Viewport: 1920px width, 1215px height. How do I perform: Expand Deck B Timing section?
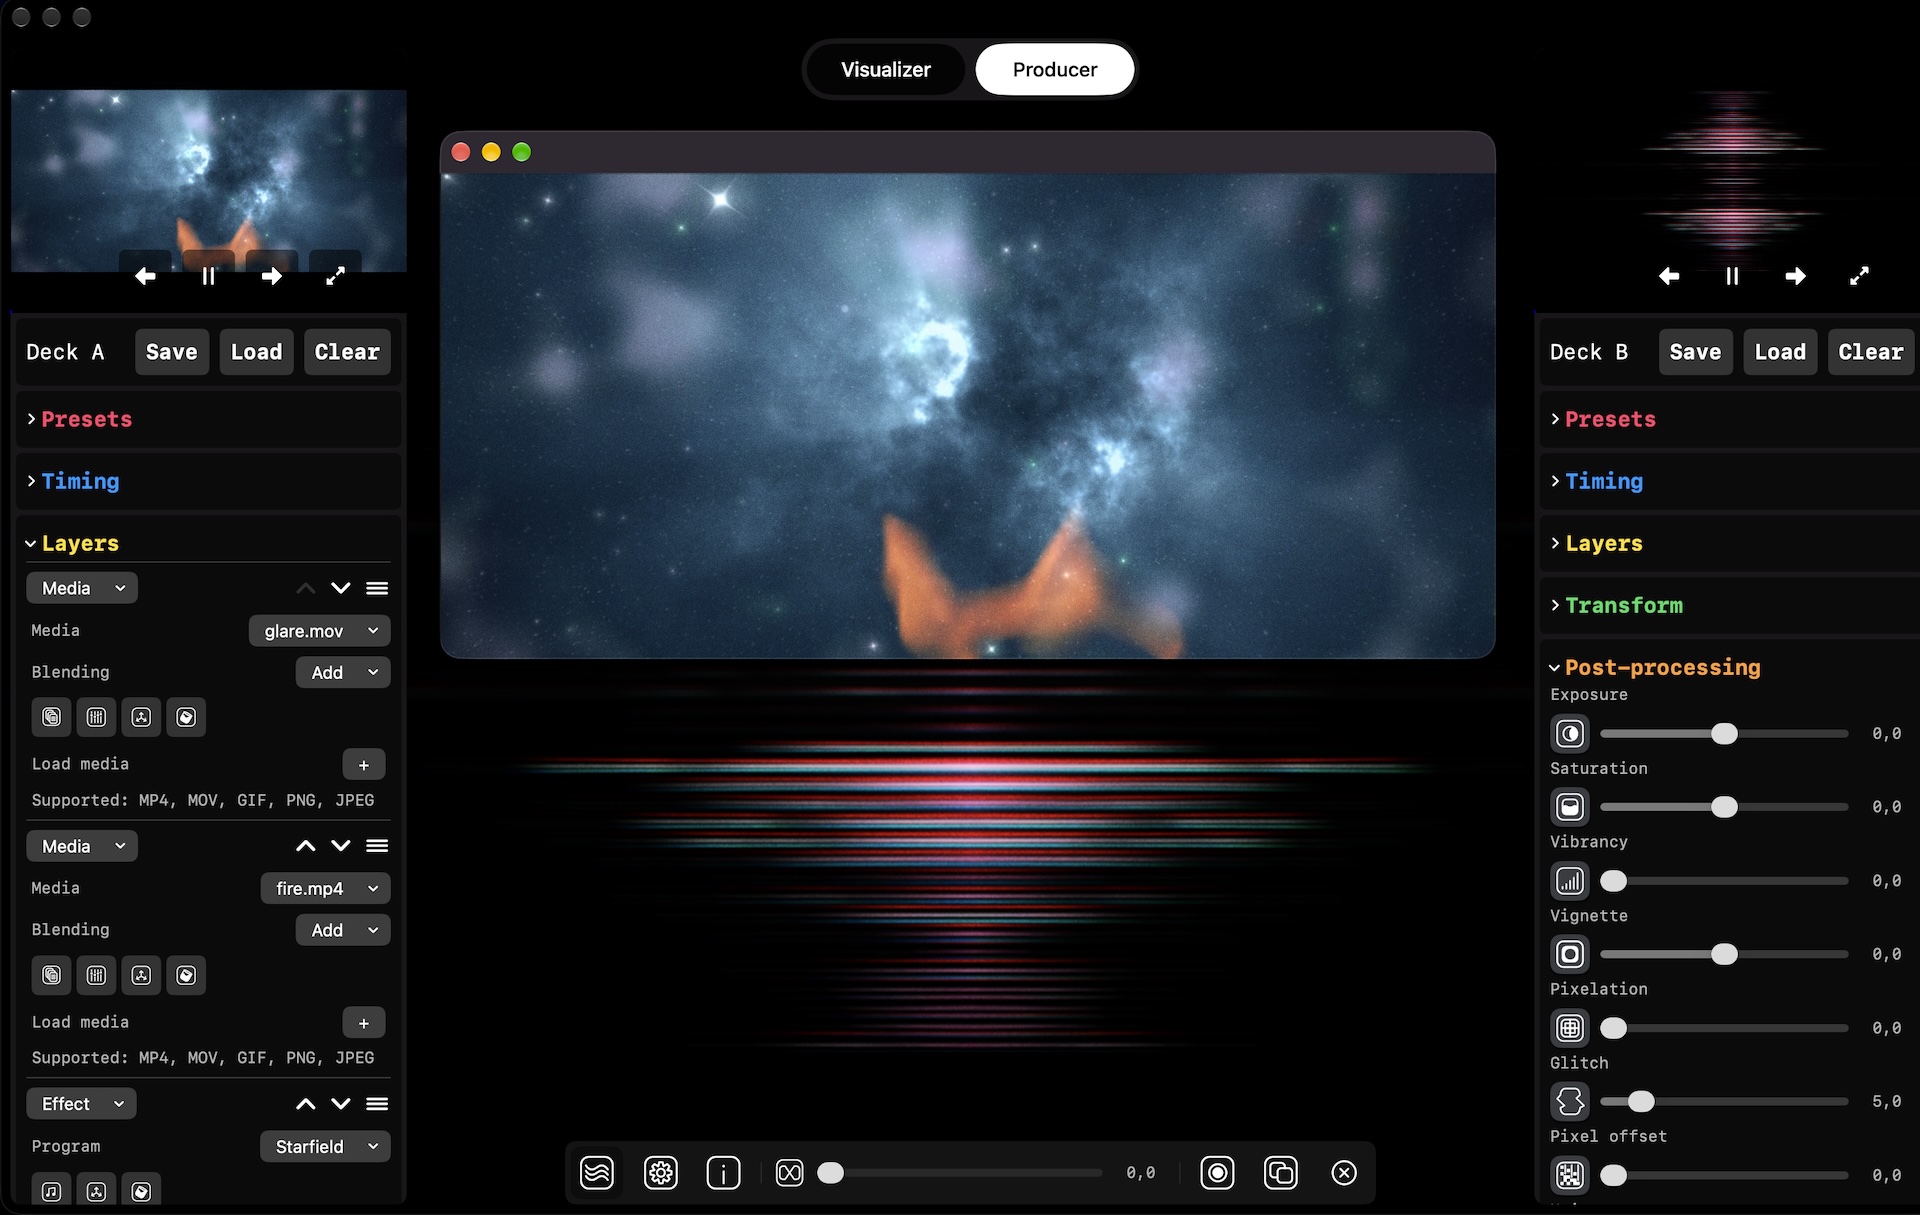pos(1728,481)
